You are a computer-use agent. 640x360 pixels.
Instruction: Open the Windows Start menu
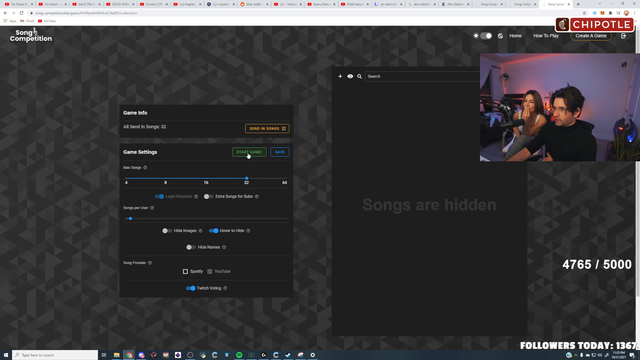[x=6, y=355]
